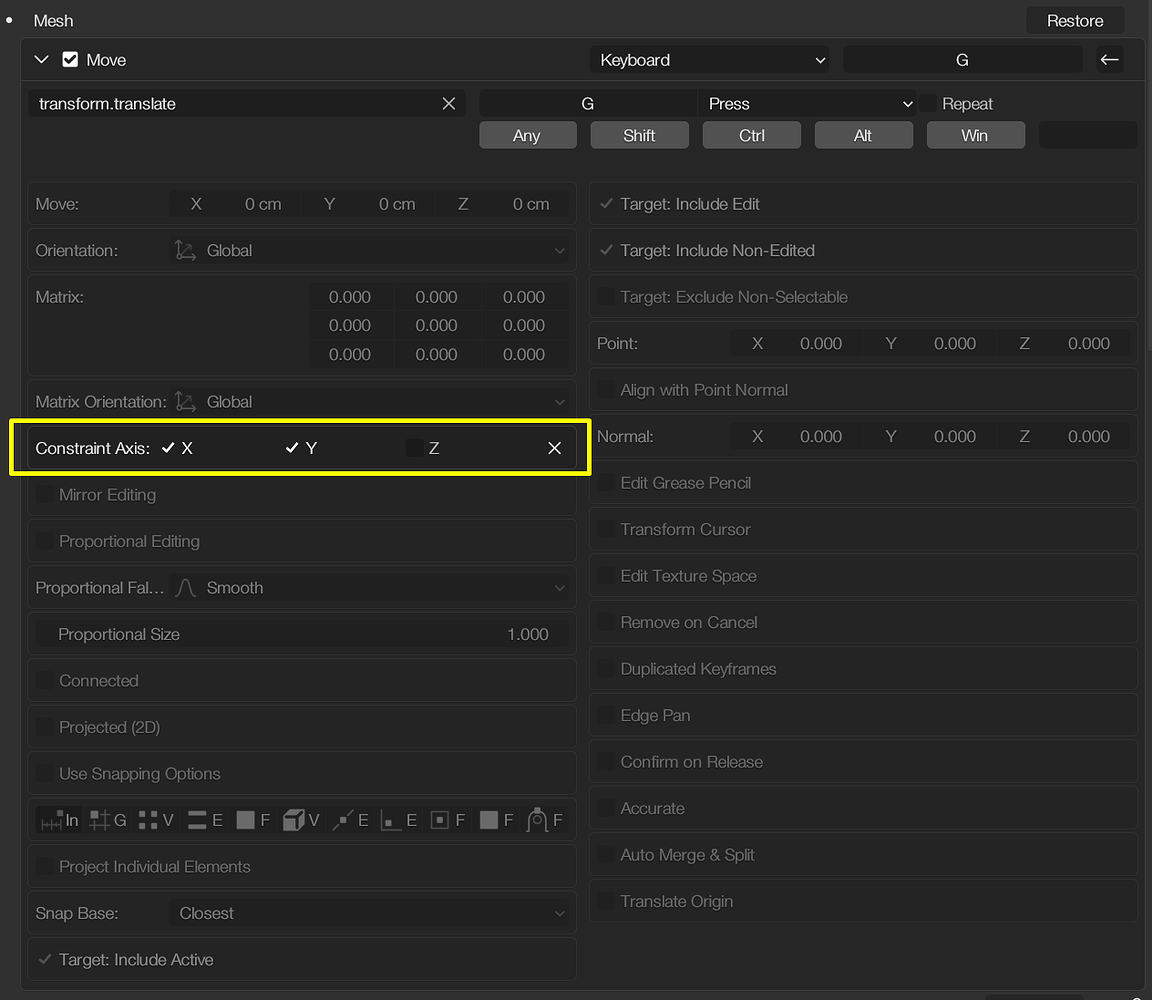
Task: Open the Matrix Orientation Global dropdown
Action: point(369,402)
